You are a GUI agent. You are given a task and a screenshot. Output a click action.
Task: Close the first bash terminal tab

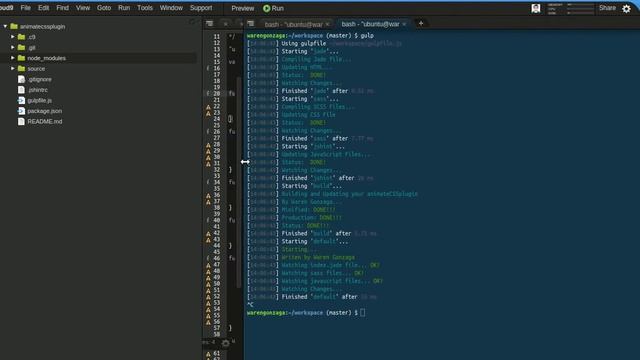pos(327,24)
